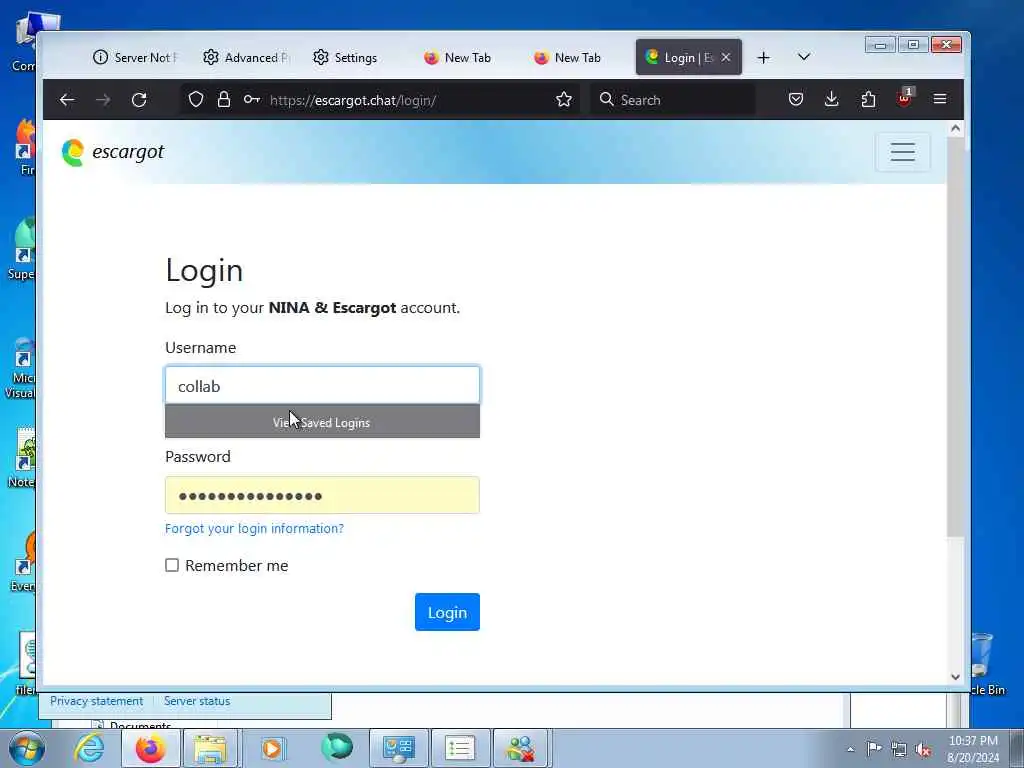Open the green globe taskbar app
This screenshot has width=1024, height=768.
[336, 748]
